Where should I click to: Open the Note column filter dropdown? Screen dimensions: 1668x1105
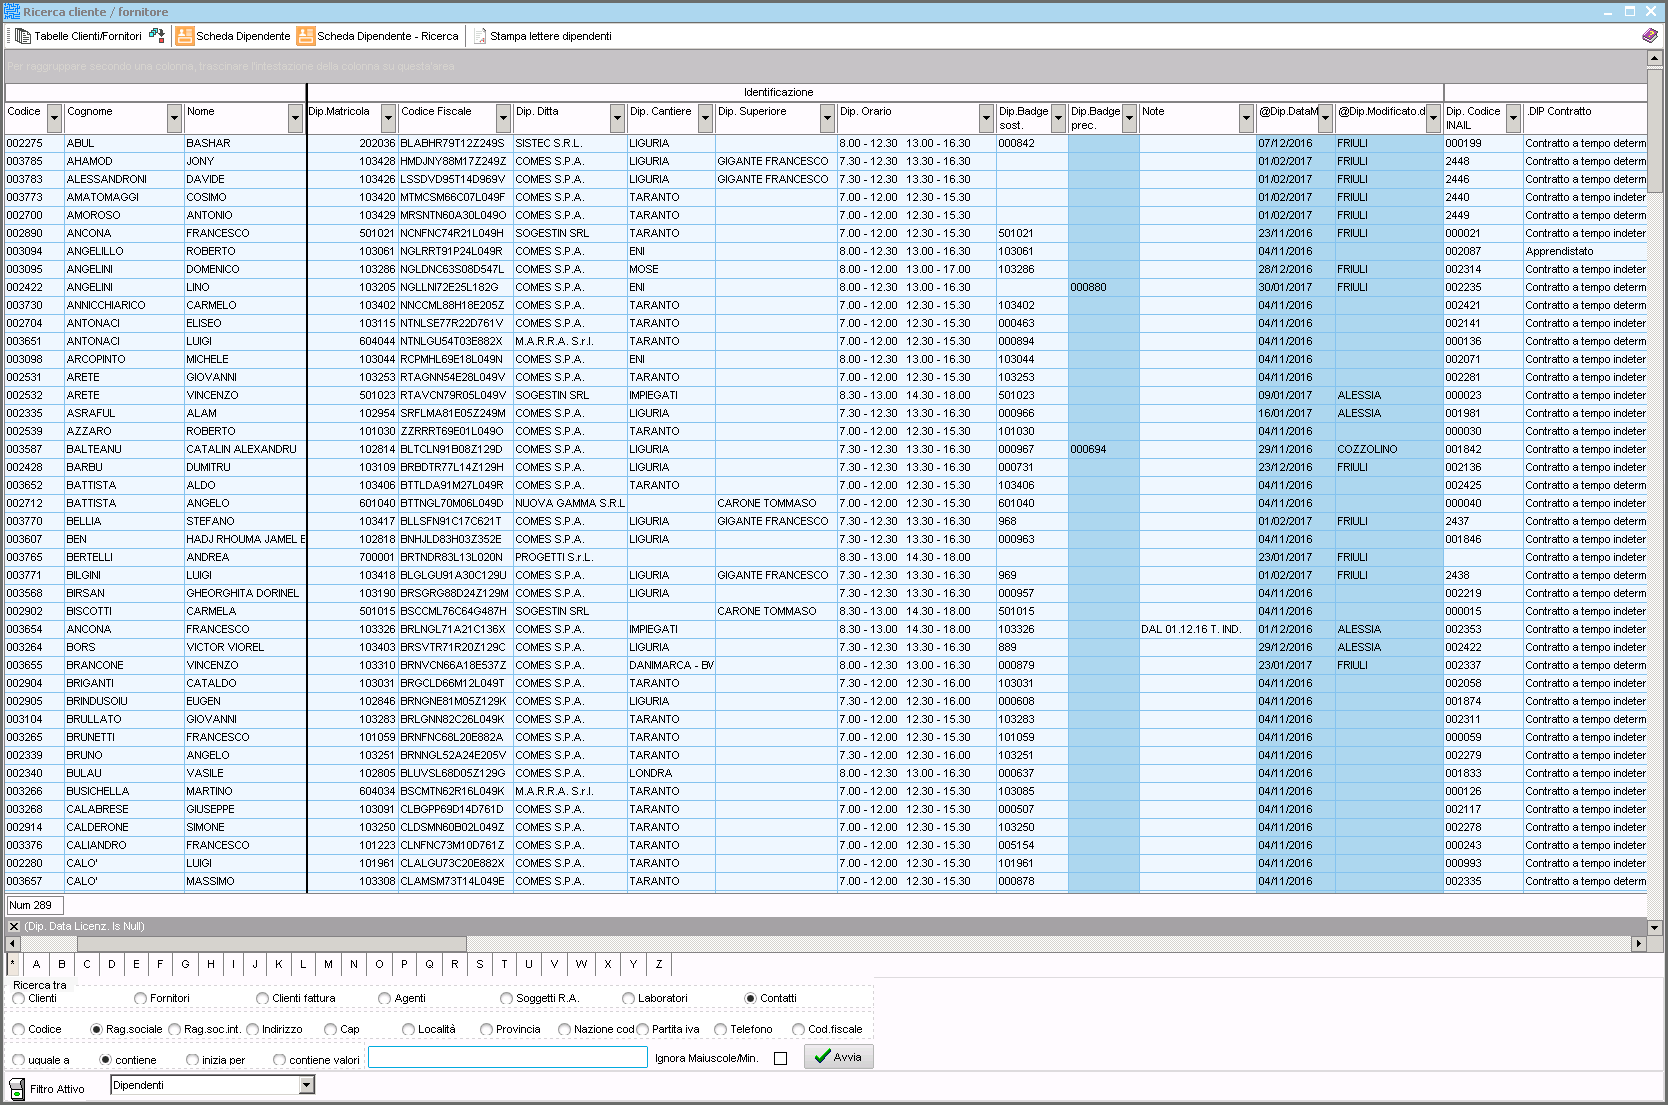tap(1246, 118)
